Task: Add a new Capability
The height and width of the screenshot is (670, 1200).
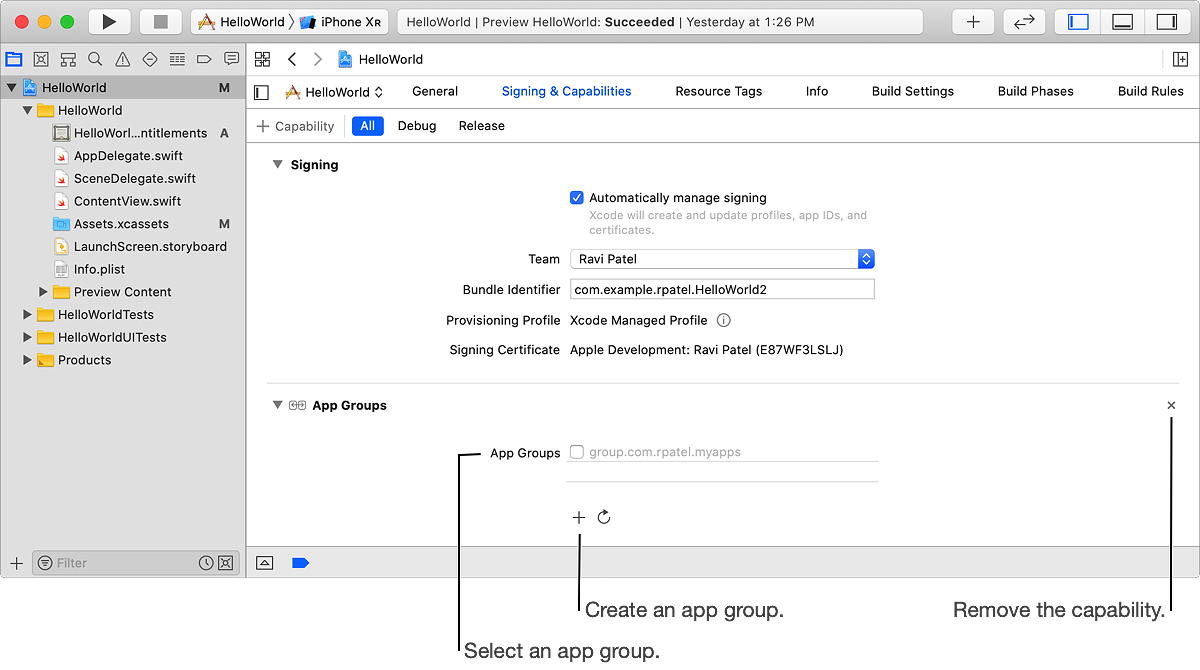Action: click(296, 126)
